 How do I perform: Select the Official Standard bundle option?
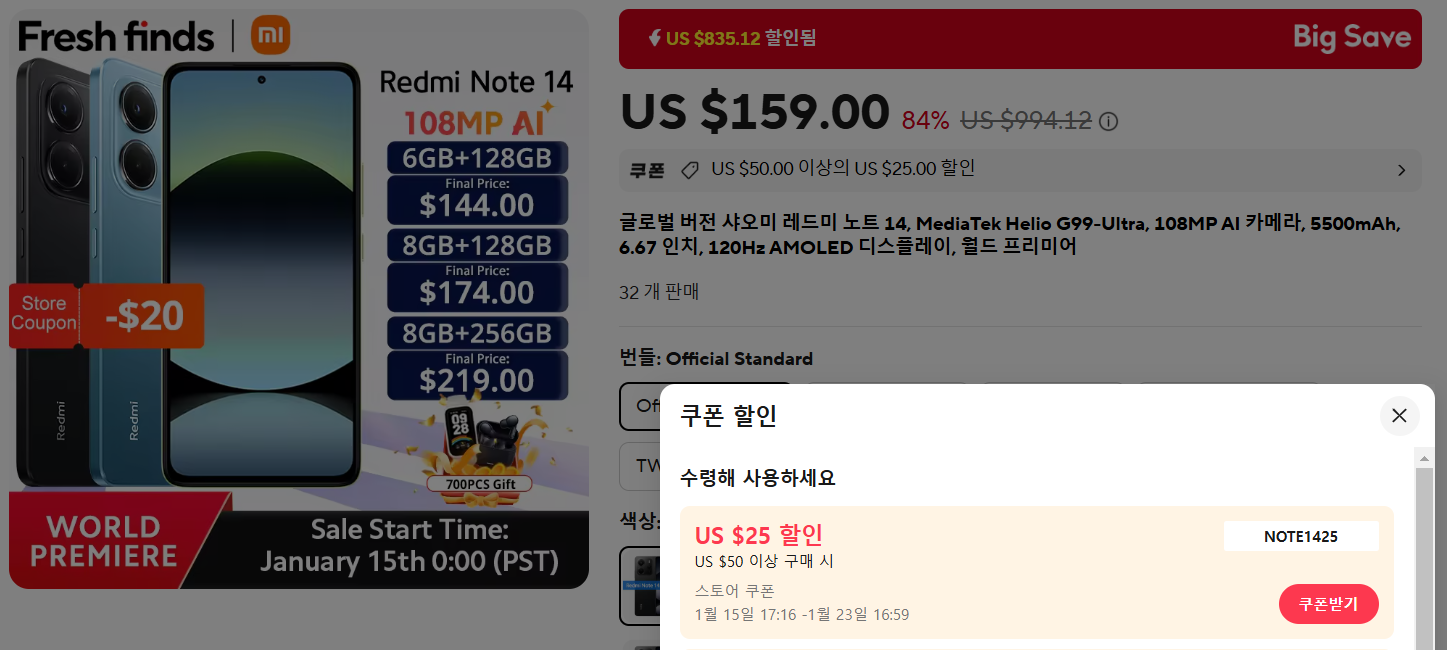640,407
